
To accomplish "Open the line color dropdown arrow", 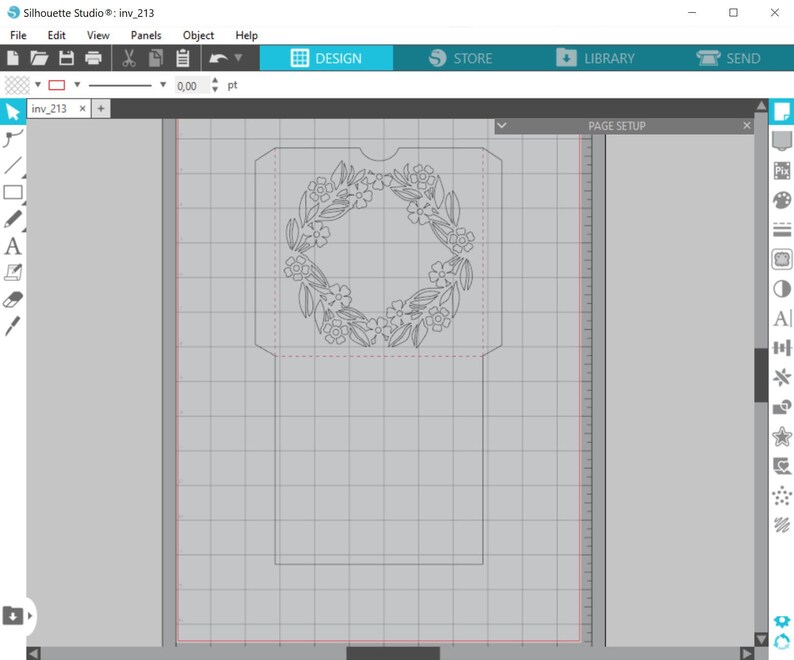I will coord(77,85).
